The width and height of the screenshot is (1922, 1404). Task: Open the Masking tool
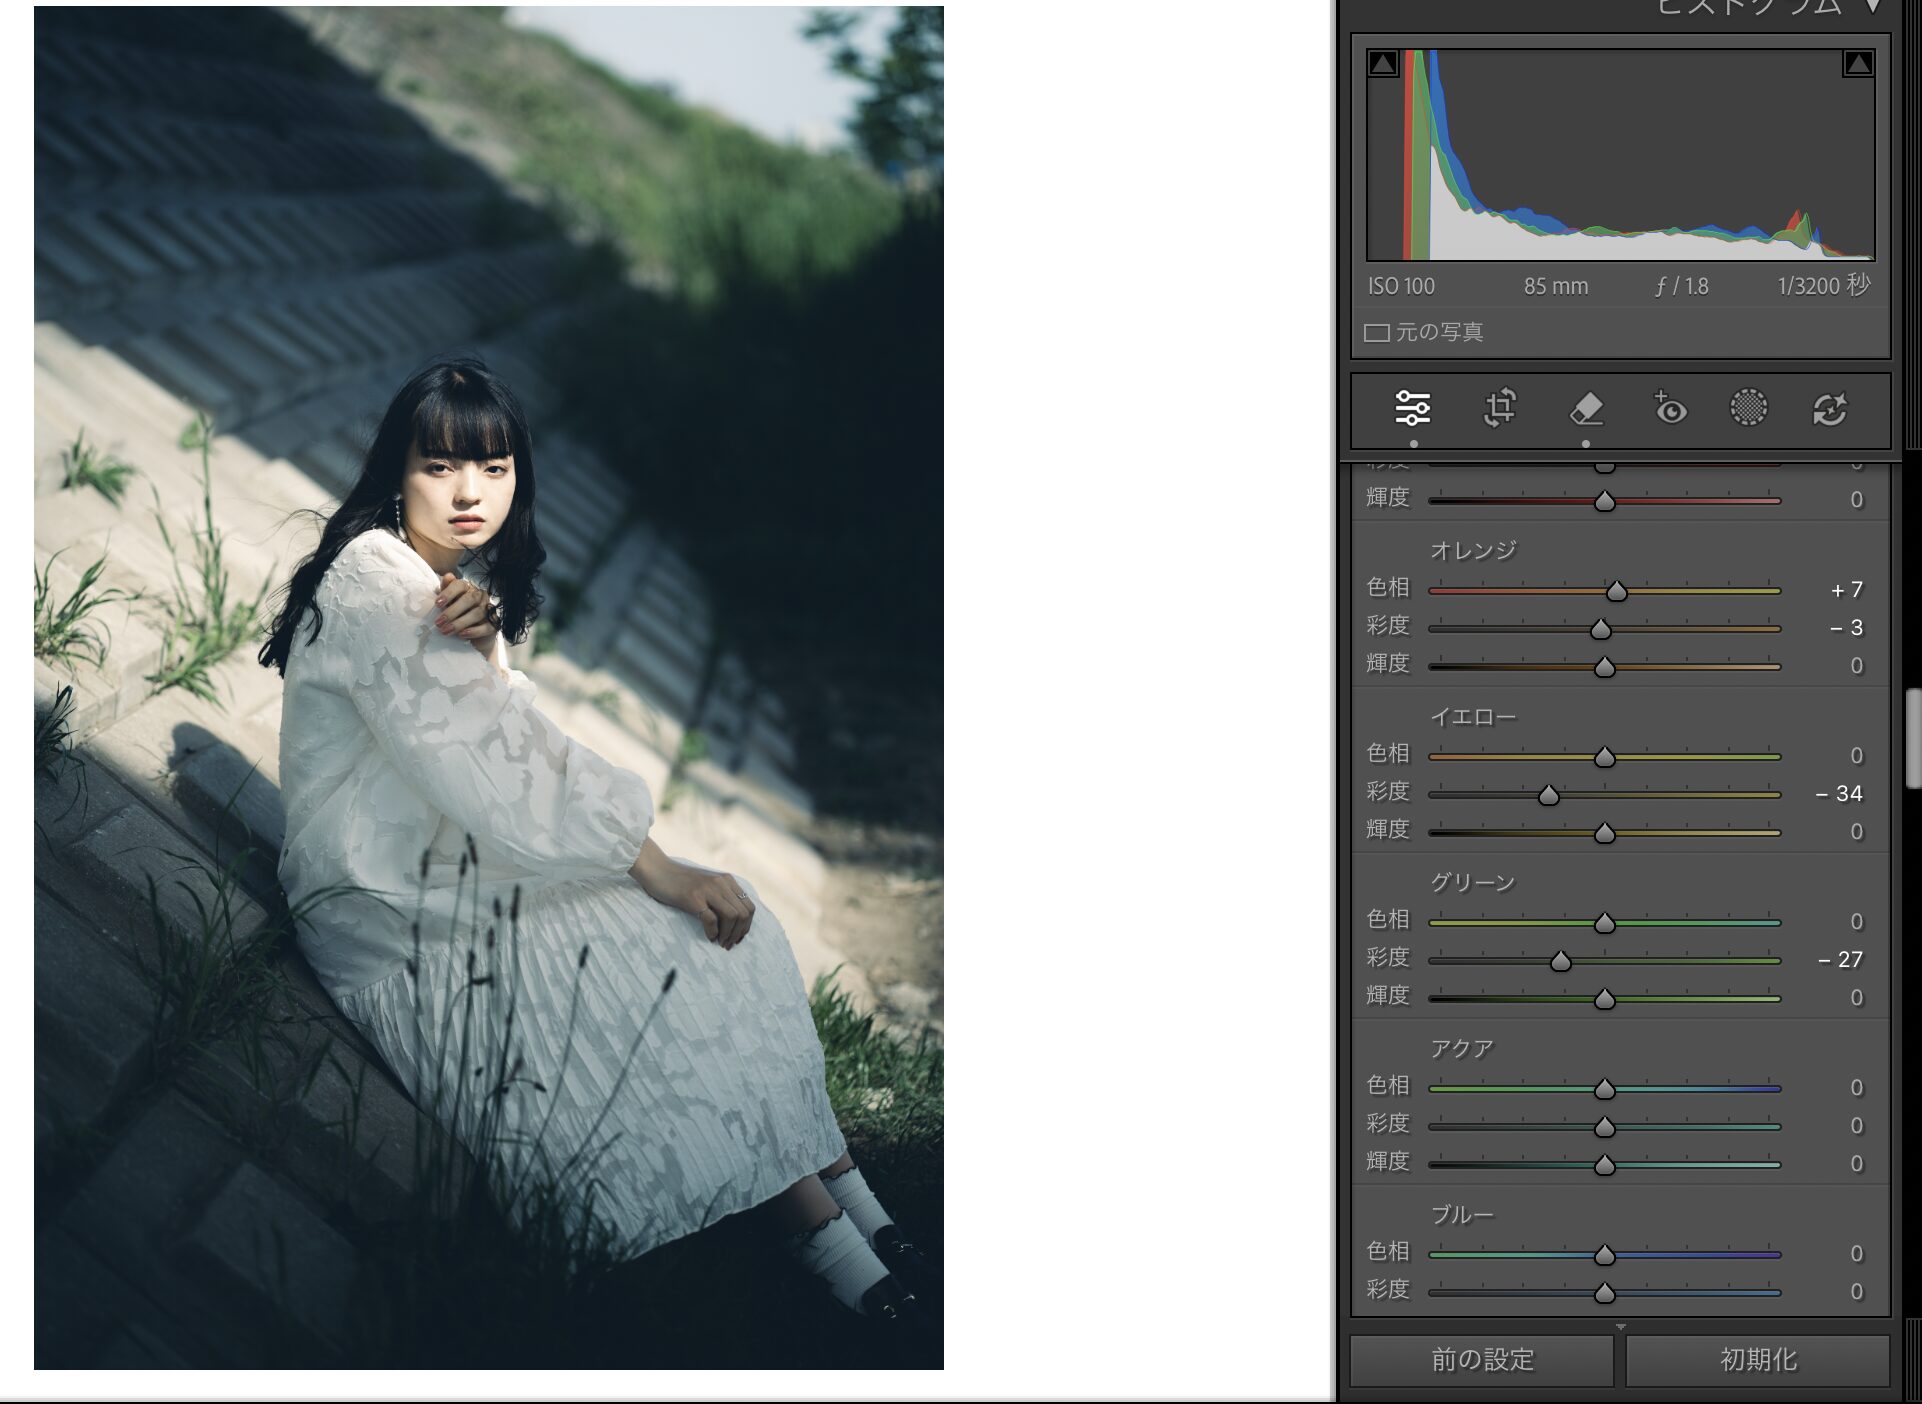click(x=1748, y=408)
